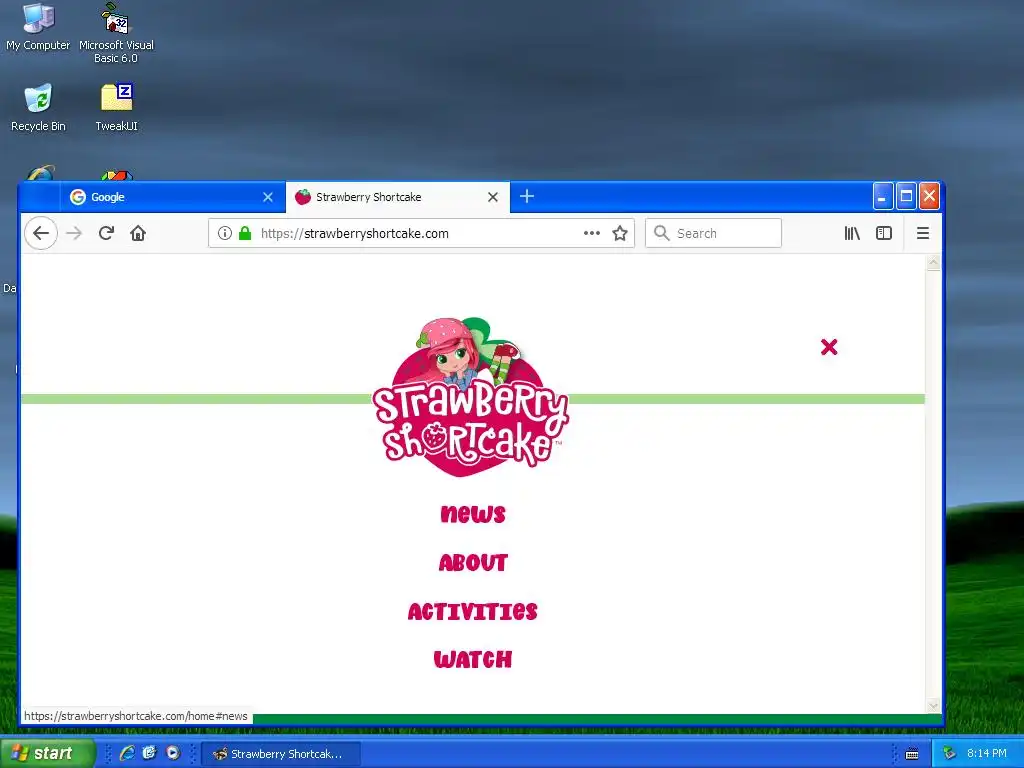Open page actions three-dot menu
Viewport: 1024px width, 768px height.
[x=592, y=233]
